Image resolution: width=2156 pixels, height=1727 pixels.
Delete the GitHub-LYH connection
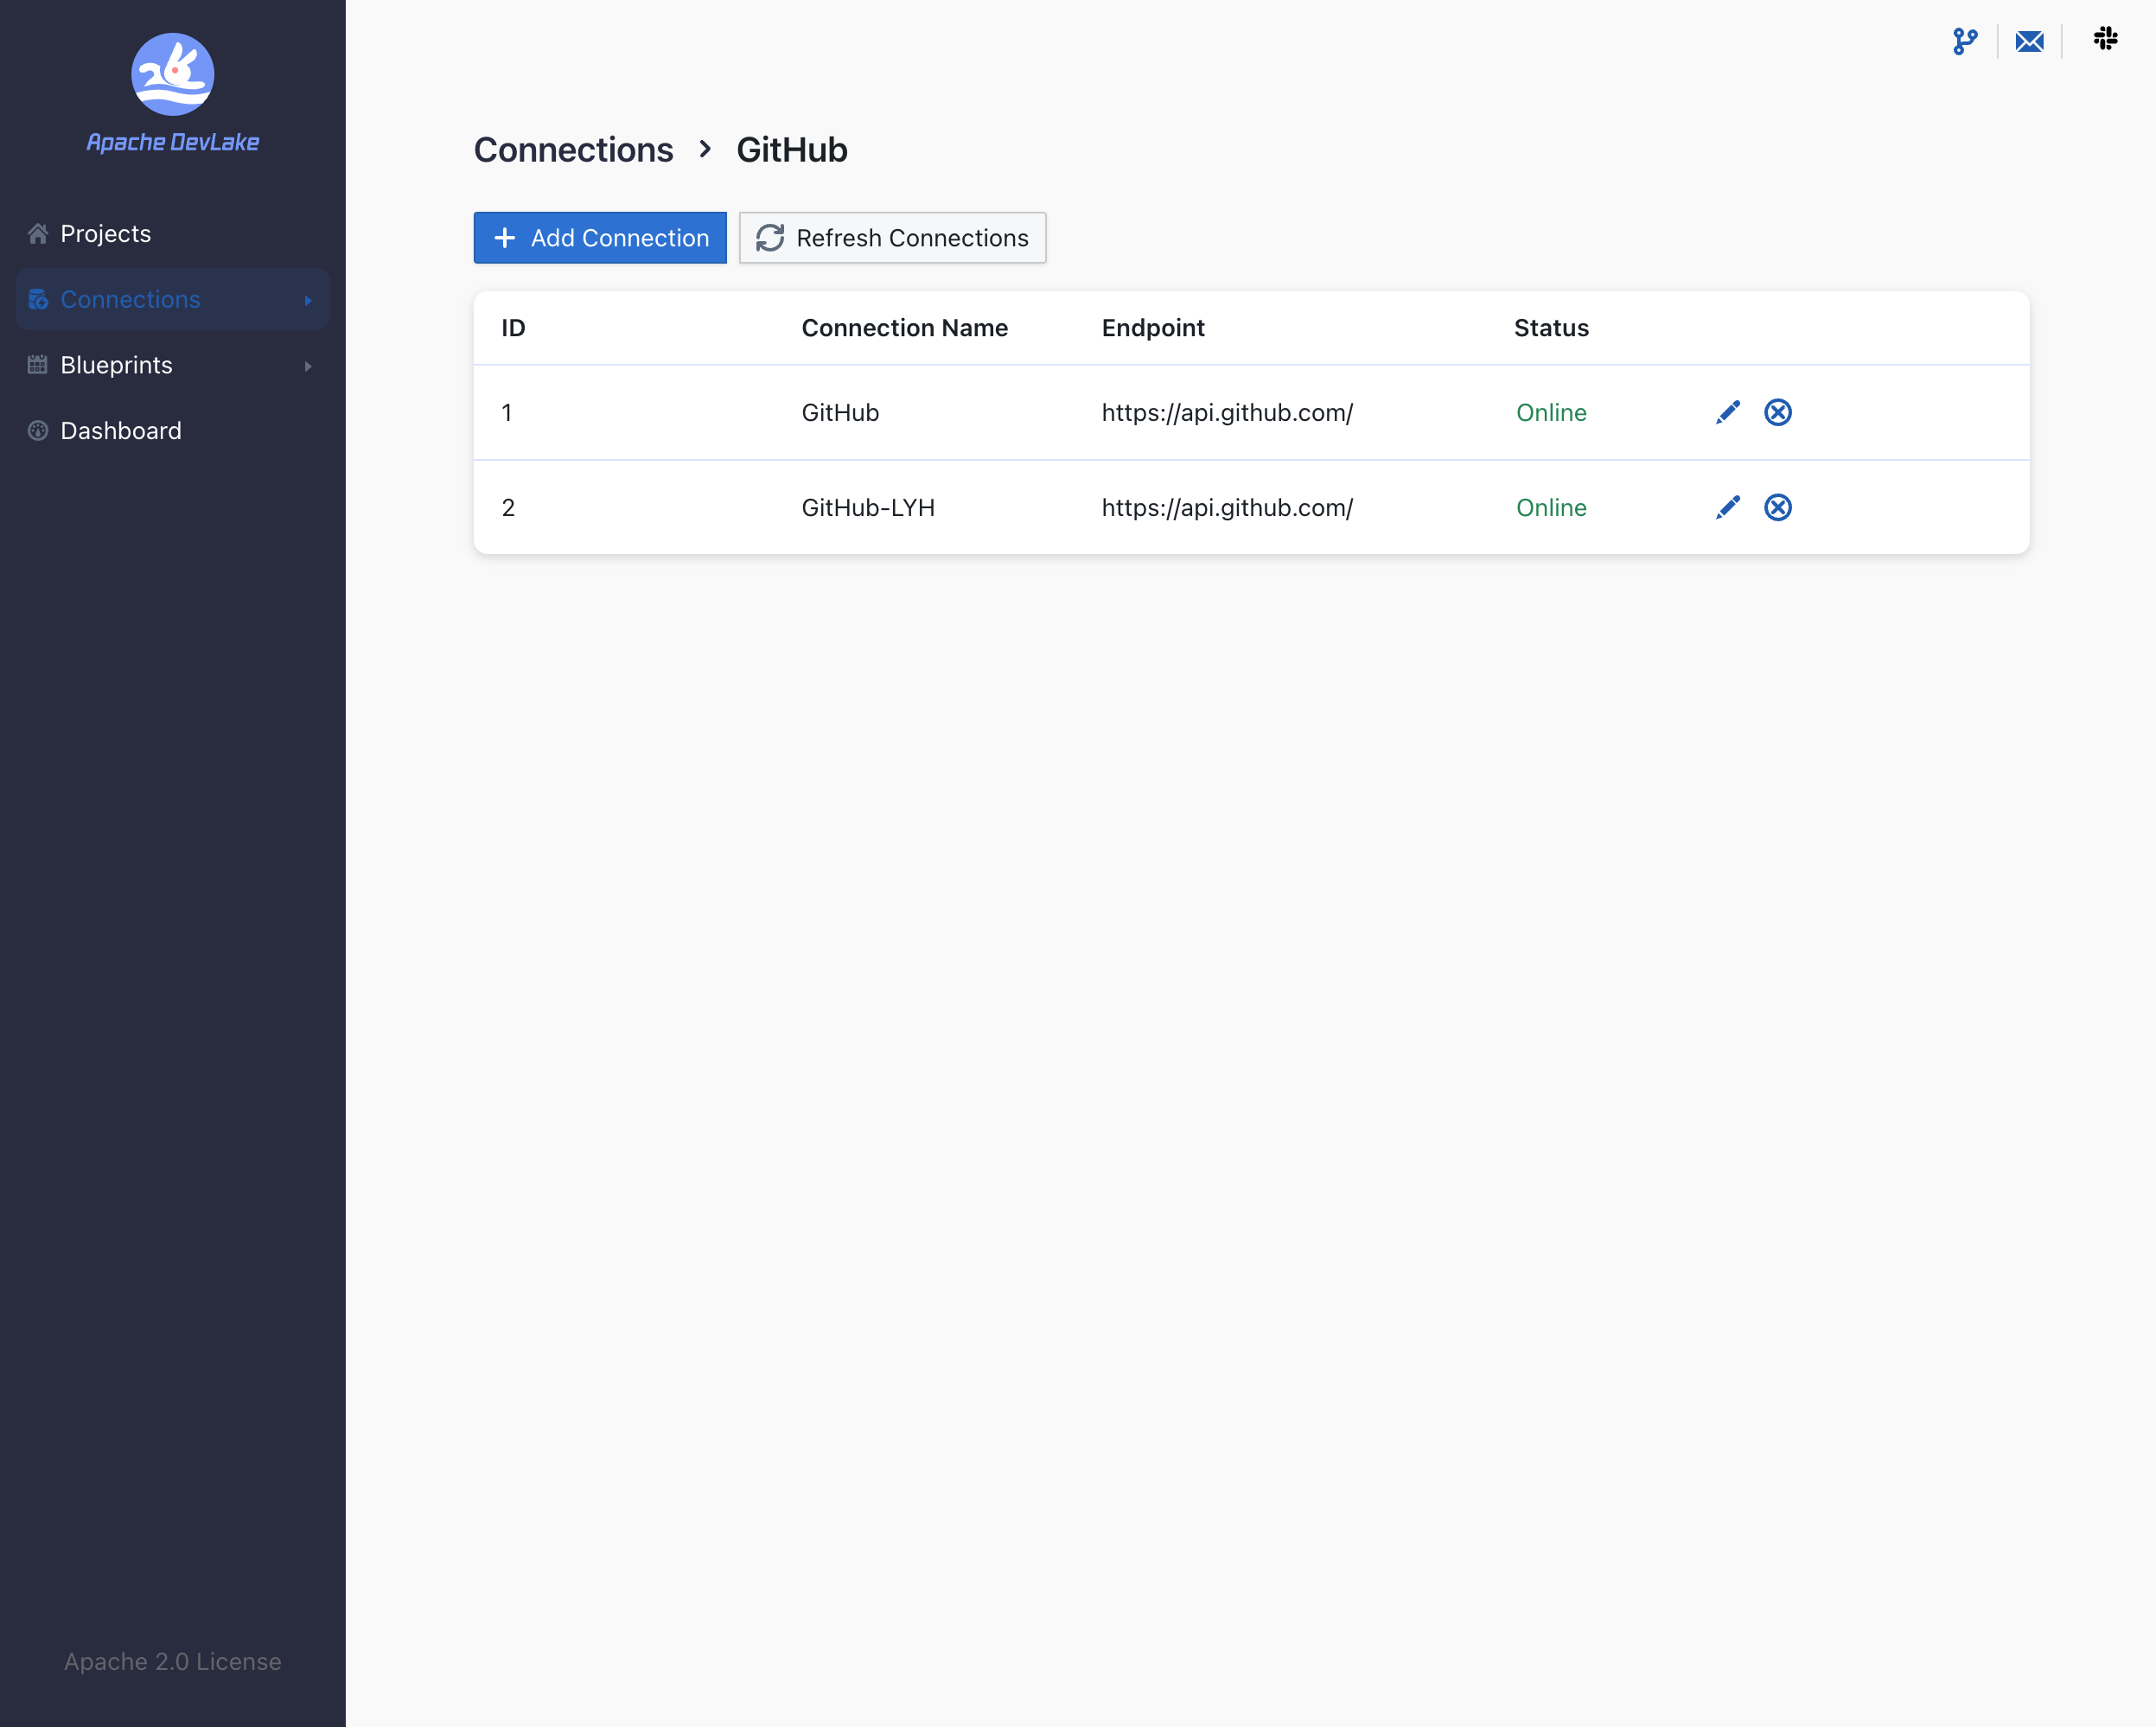(1777, 507)
